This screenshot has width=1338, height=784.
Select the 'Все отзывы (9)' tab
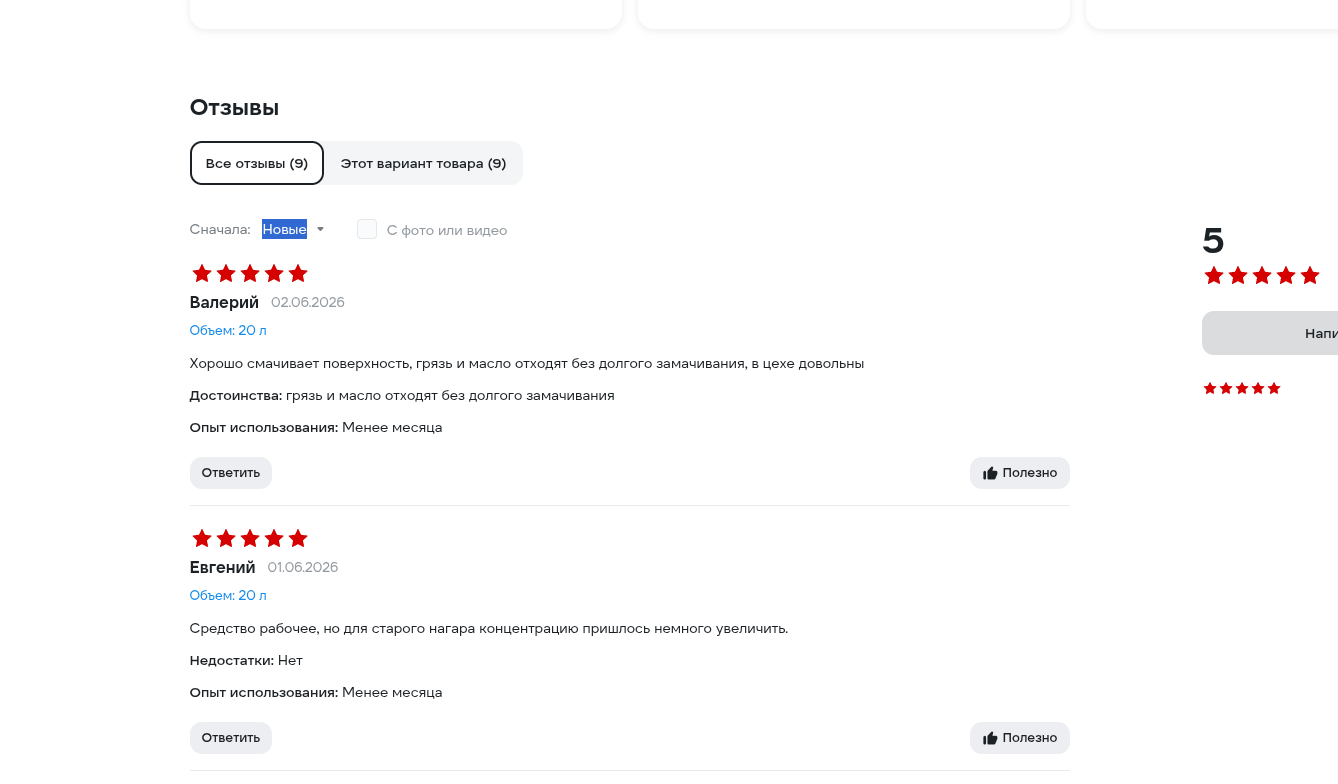point(257,163)
